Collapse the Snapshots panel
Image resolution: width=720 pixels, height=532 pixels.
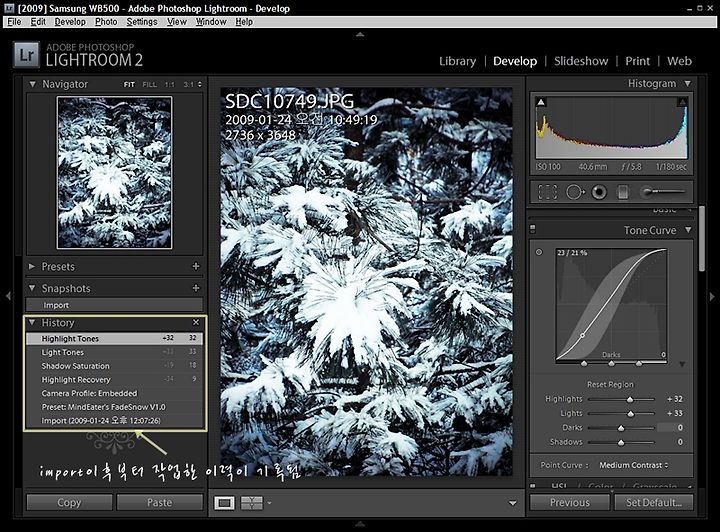tap(32, 288)
